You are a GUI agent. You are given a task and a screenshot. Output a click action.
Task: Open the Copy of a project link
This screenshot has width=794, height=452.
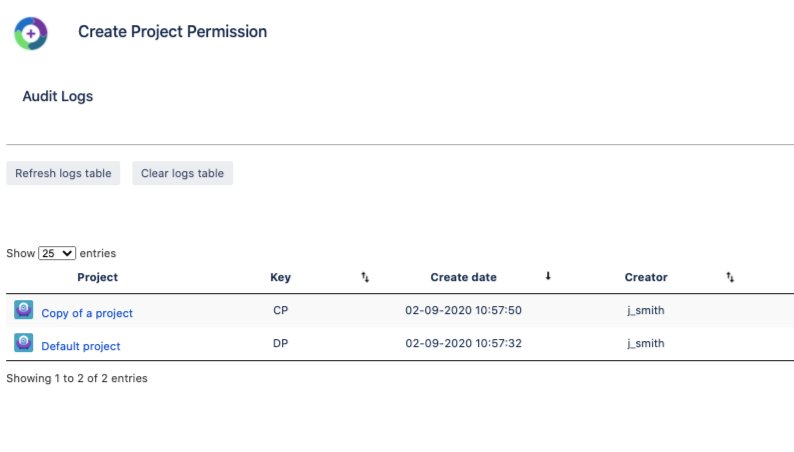click(x=87, y=313)
